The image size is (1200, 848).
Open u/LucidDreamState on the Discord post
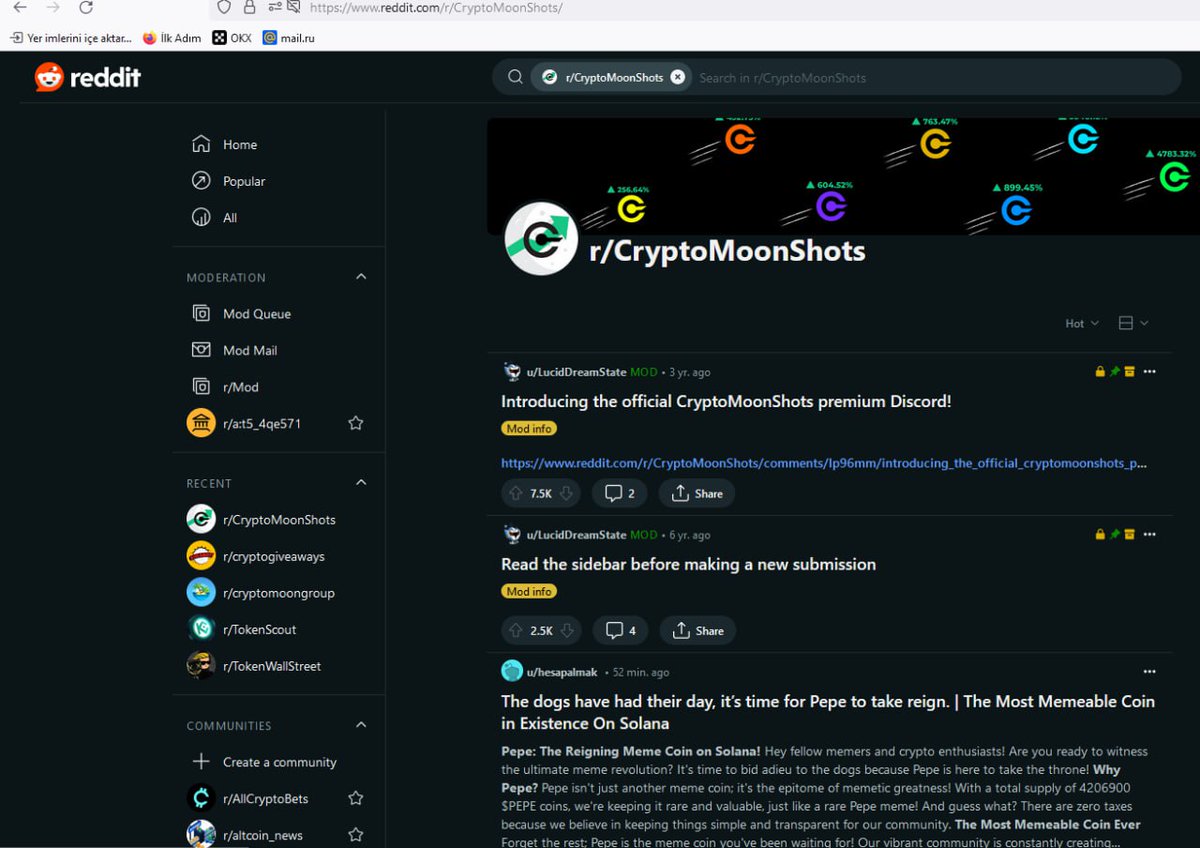(576, 372)
